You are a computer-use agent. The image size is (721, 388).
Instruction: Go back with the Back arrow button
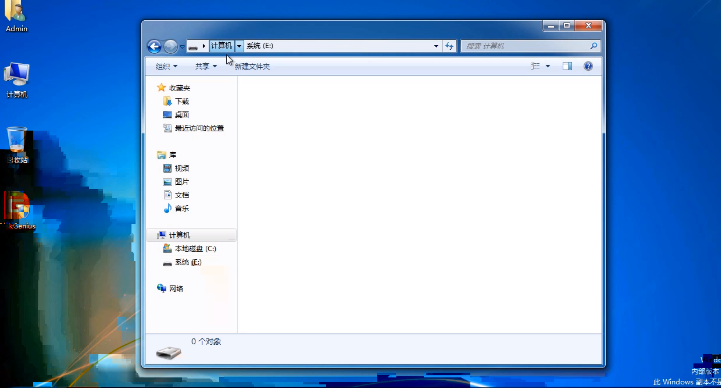pyautogui.click(x=154, y=46)
